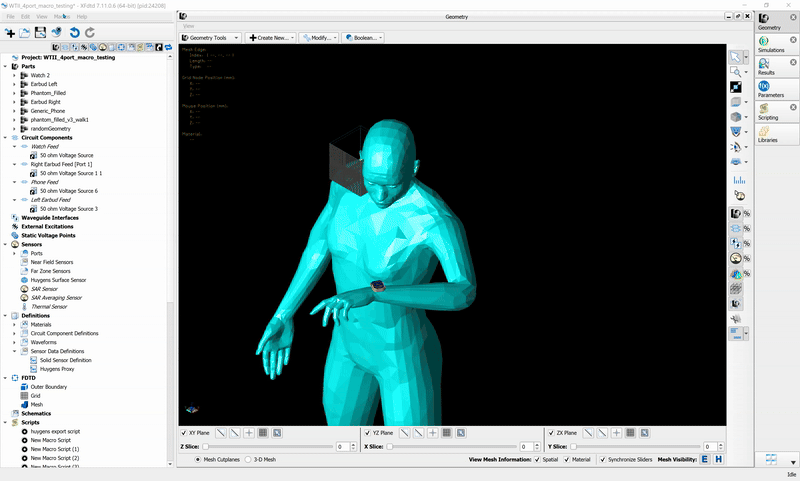Click the XY Plane grid icon
Image resolution: width=800 pixels, height=481 pixels.
point(263,433)
